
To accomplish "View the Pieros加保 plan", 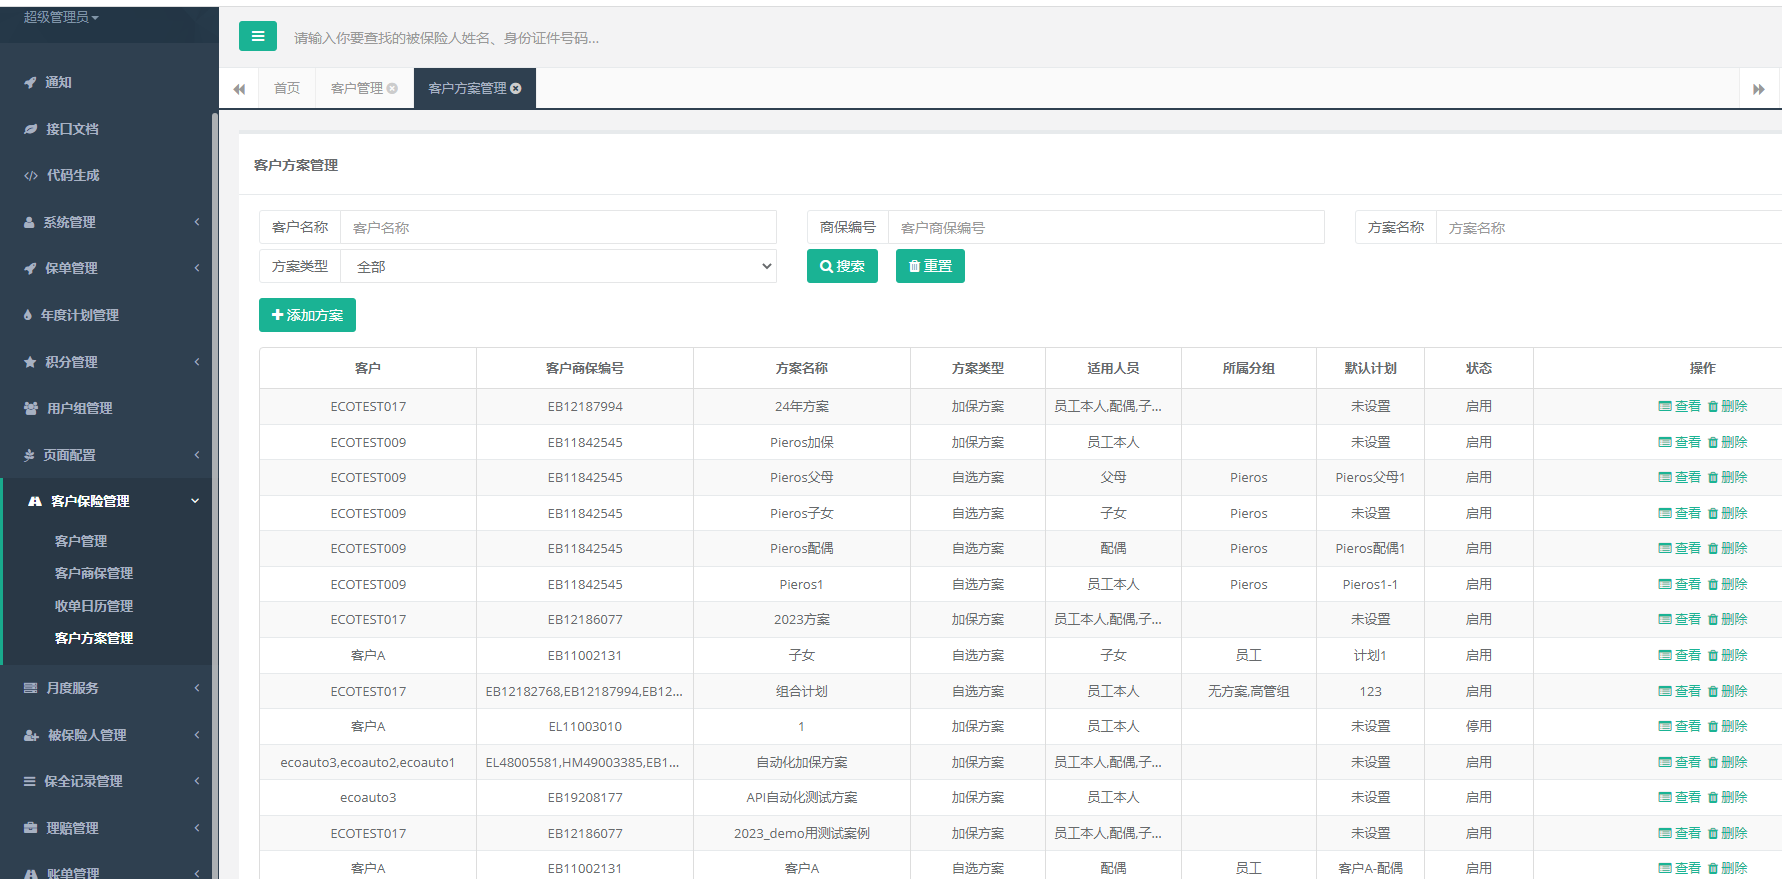I will tap(1679, 442).
